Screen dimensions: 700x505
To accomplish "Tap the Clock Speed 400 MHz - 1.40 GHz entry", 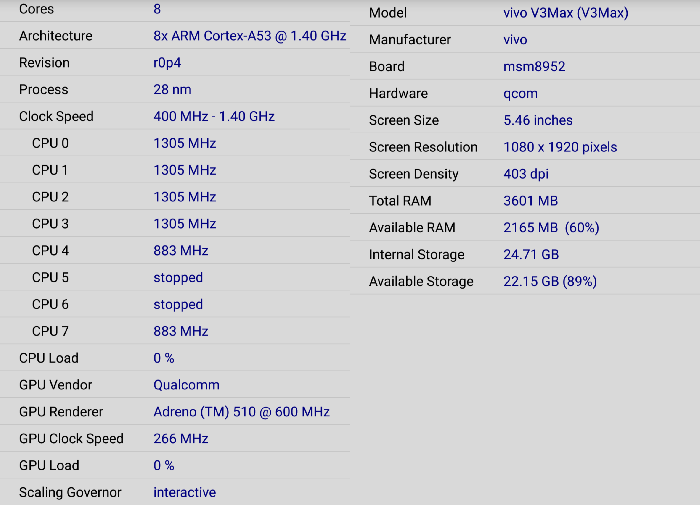I will [x=175, y=116].
